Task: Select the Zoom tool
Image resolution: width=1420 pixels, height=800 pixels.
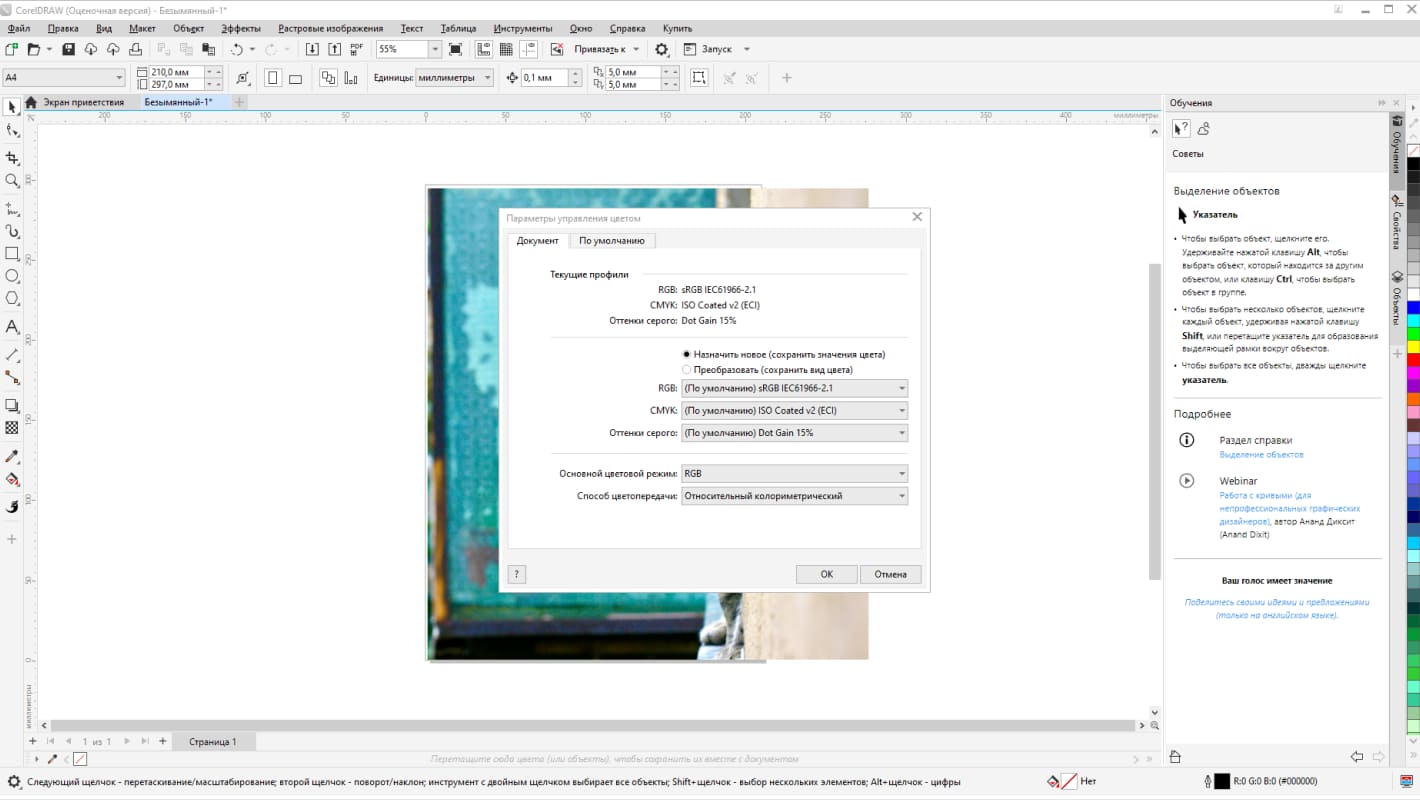Action: tap(12, 180)
